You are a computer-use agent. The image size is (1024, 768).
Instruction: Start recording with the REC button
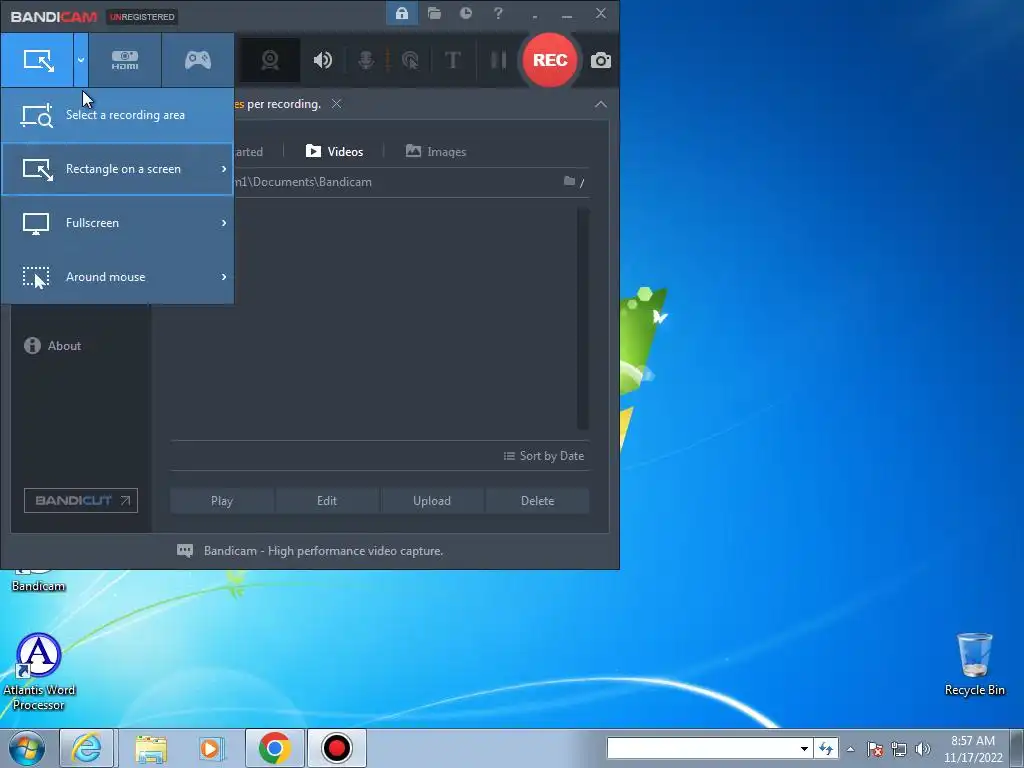(x=550, y=60)
